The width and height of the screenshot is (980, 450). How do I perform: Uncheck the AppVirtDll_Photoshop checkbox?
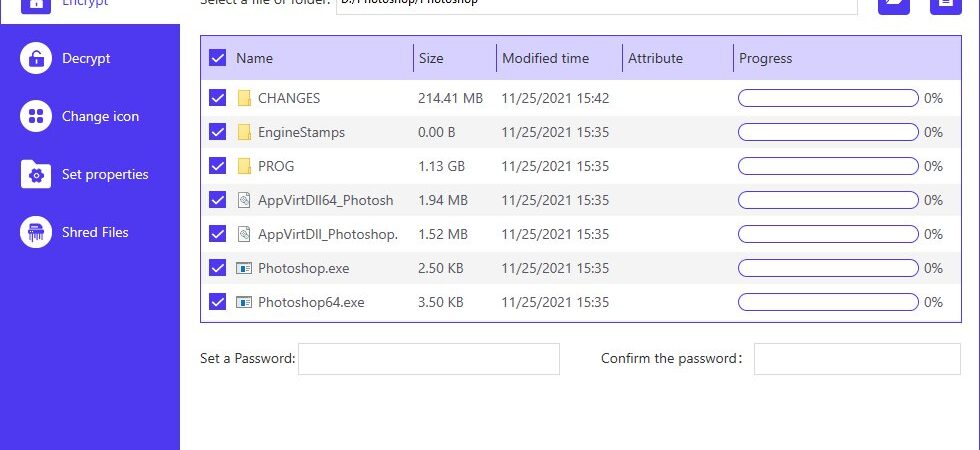click(x=218, y=234)
